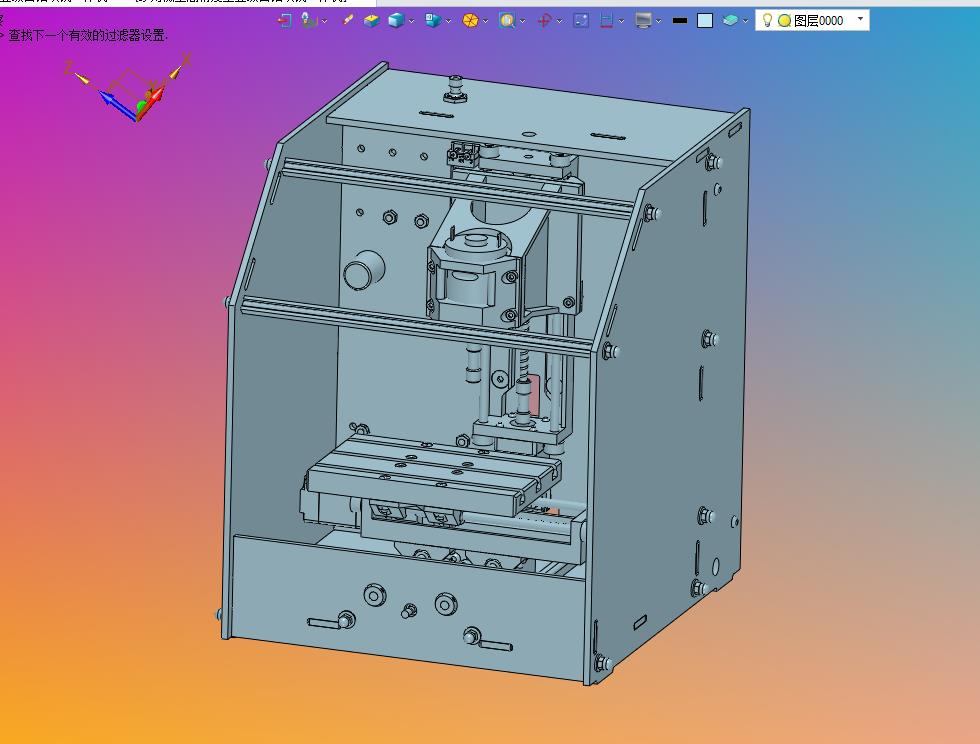This screenshot has height=744, width=980.
Task: Click the yellow-top box view icon
Action: click(372, 21)
